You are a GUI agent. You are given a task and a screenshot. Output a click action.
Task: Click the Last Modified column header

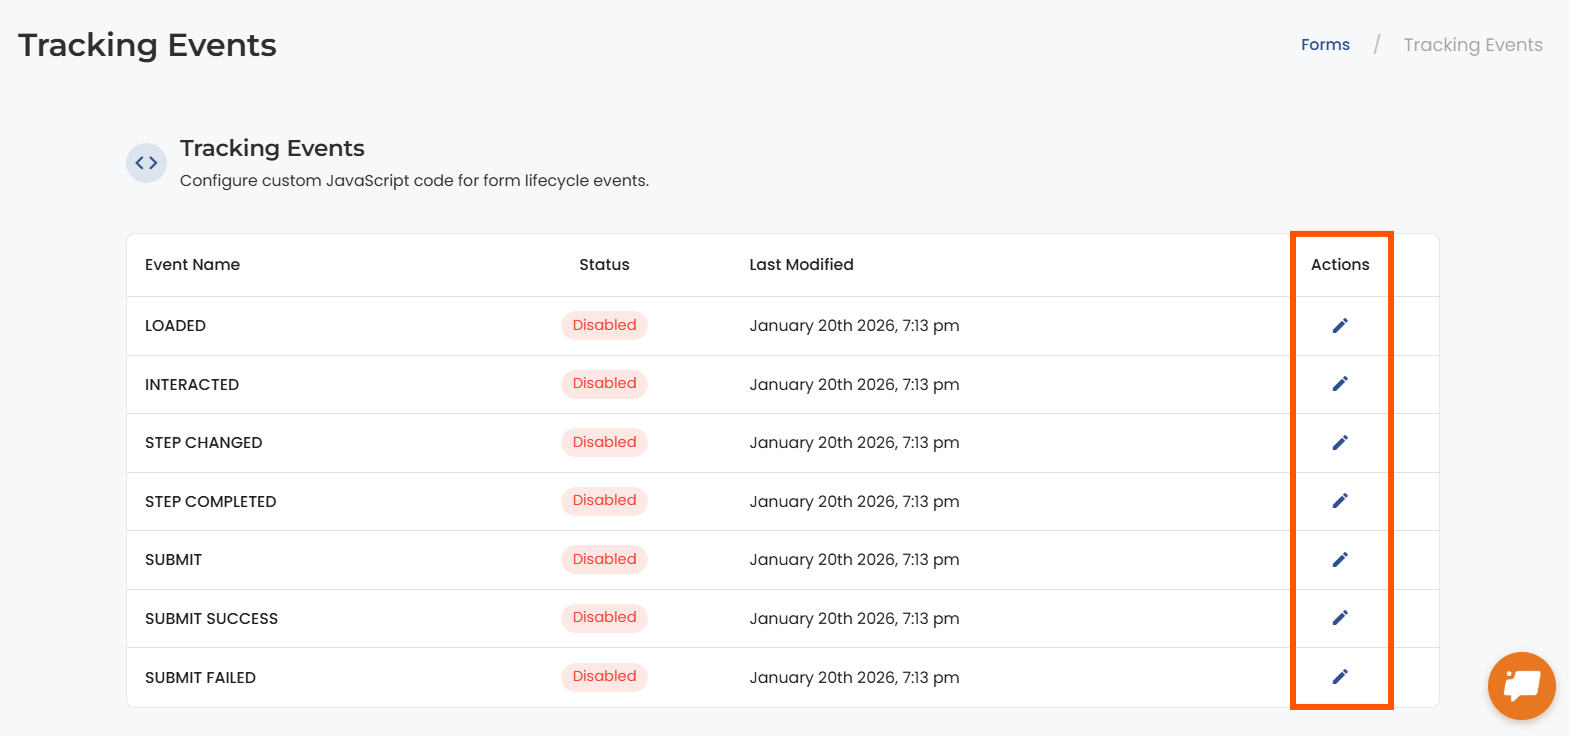tap(801, 265)
